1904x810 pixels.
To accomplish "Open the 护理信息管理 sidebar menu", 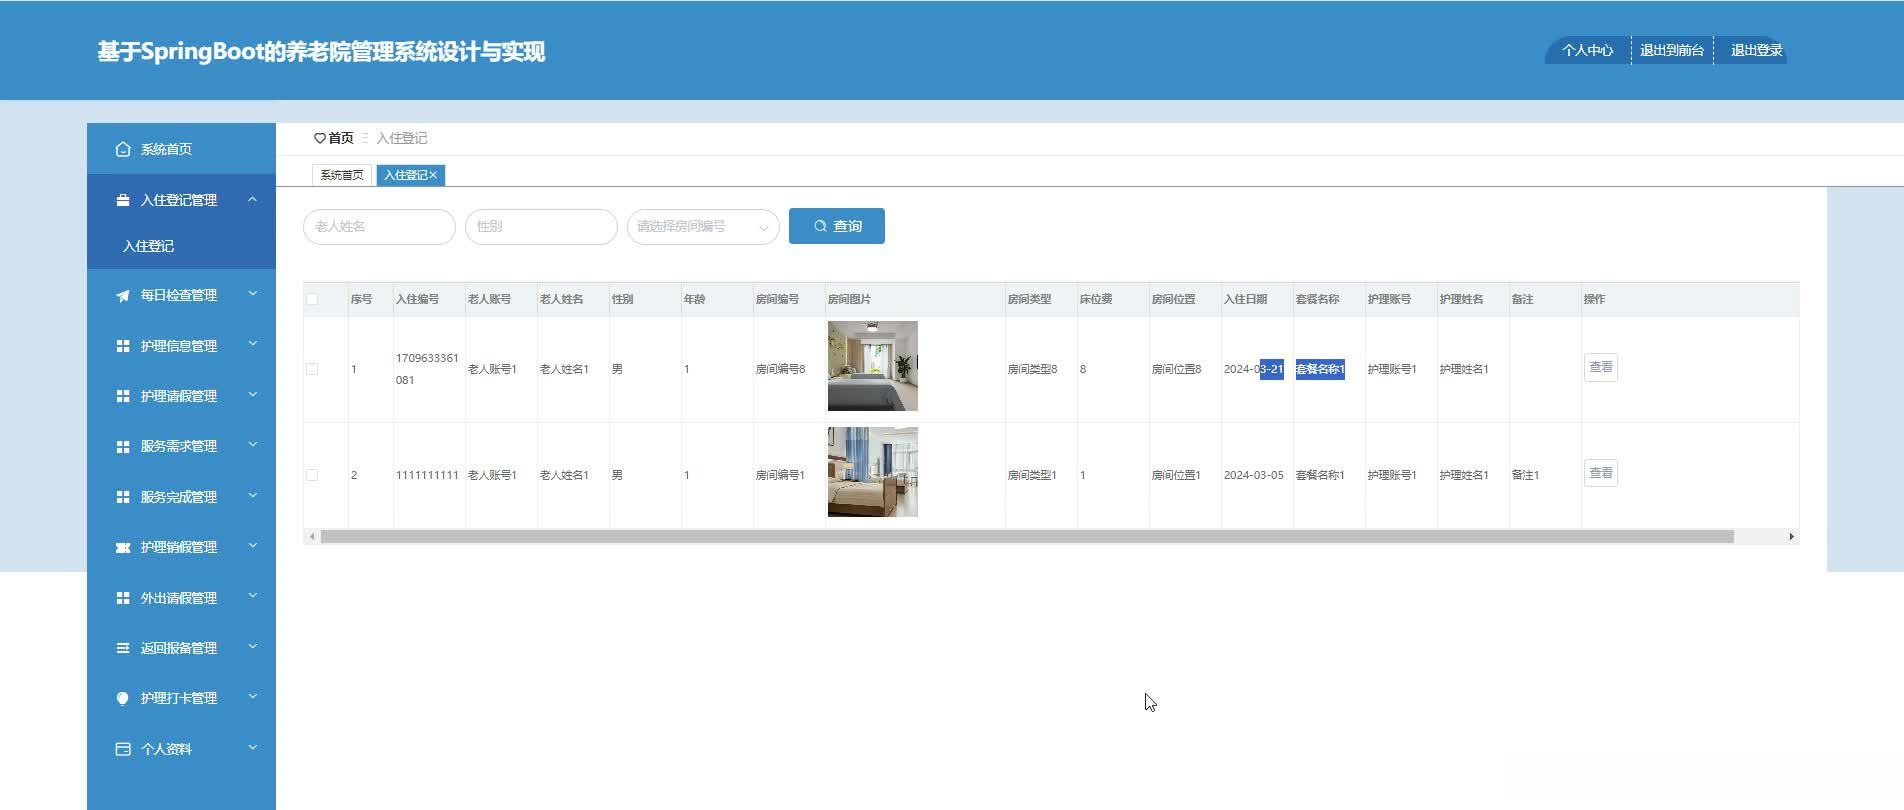I will [x=181, y=346].
